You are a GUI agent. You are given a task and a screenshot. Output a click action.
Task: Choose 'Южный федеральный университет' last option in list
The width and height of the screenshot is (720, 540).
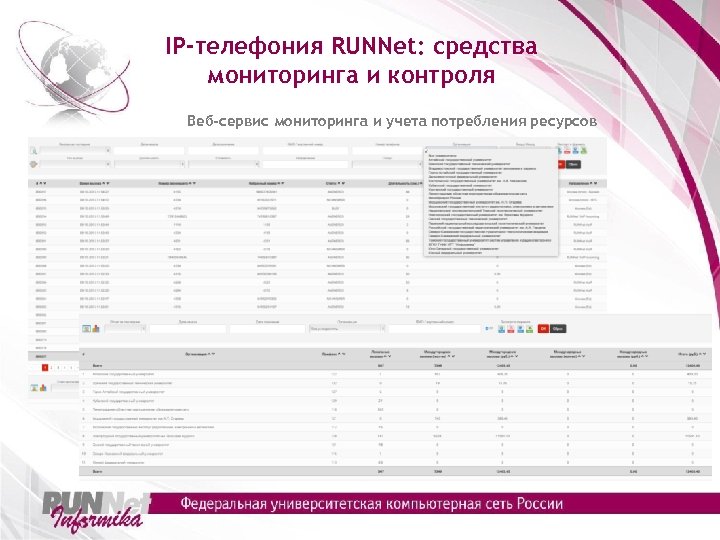pos(455,253)
